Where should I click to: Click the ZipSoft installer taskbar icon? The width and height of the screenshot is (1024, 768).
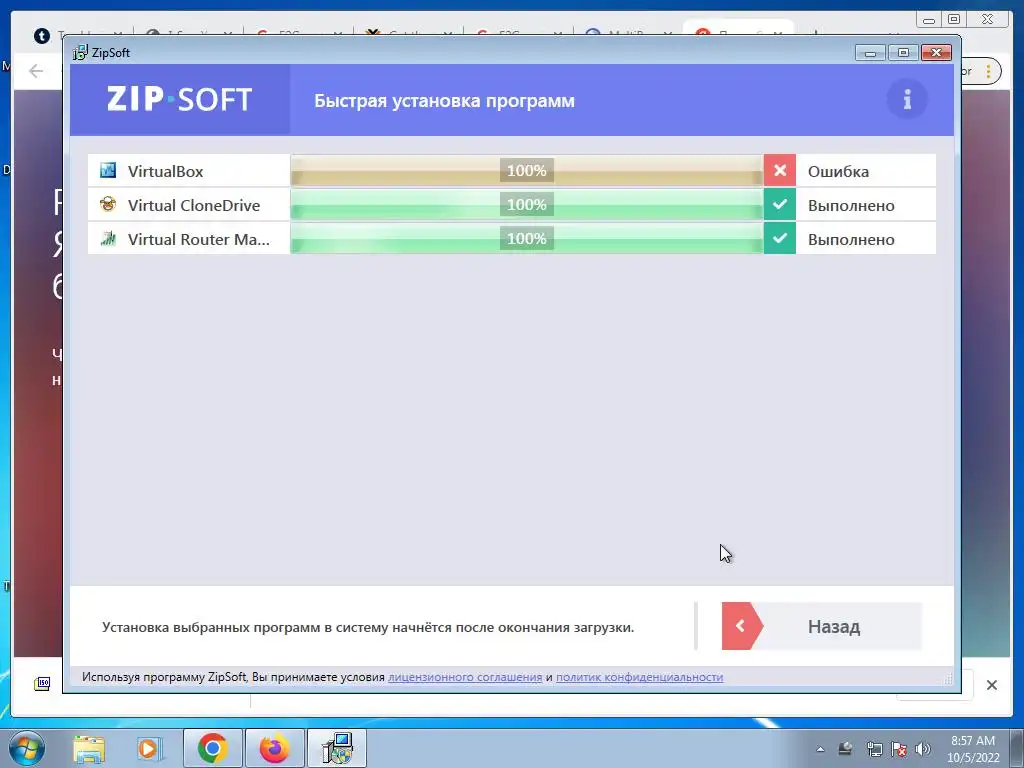pyautogui.click(x=337, y=748)
